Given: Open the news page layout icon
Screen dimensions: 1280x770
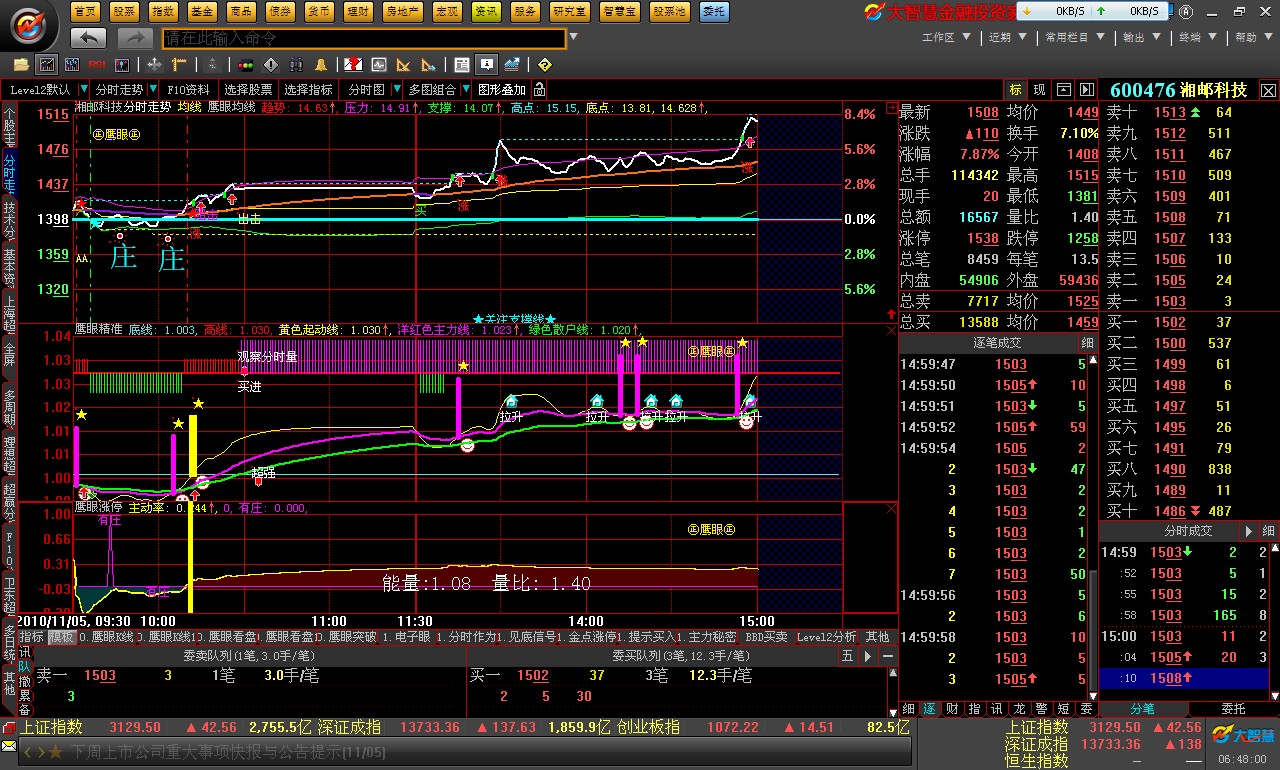Looking at the screenshot, I should (461, 65).
